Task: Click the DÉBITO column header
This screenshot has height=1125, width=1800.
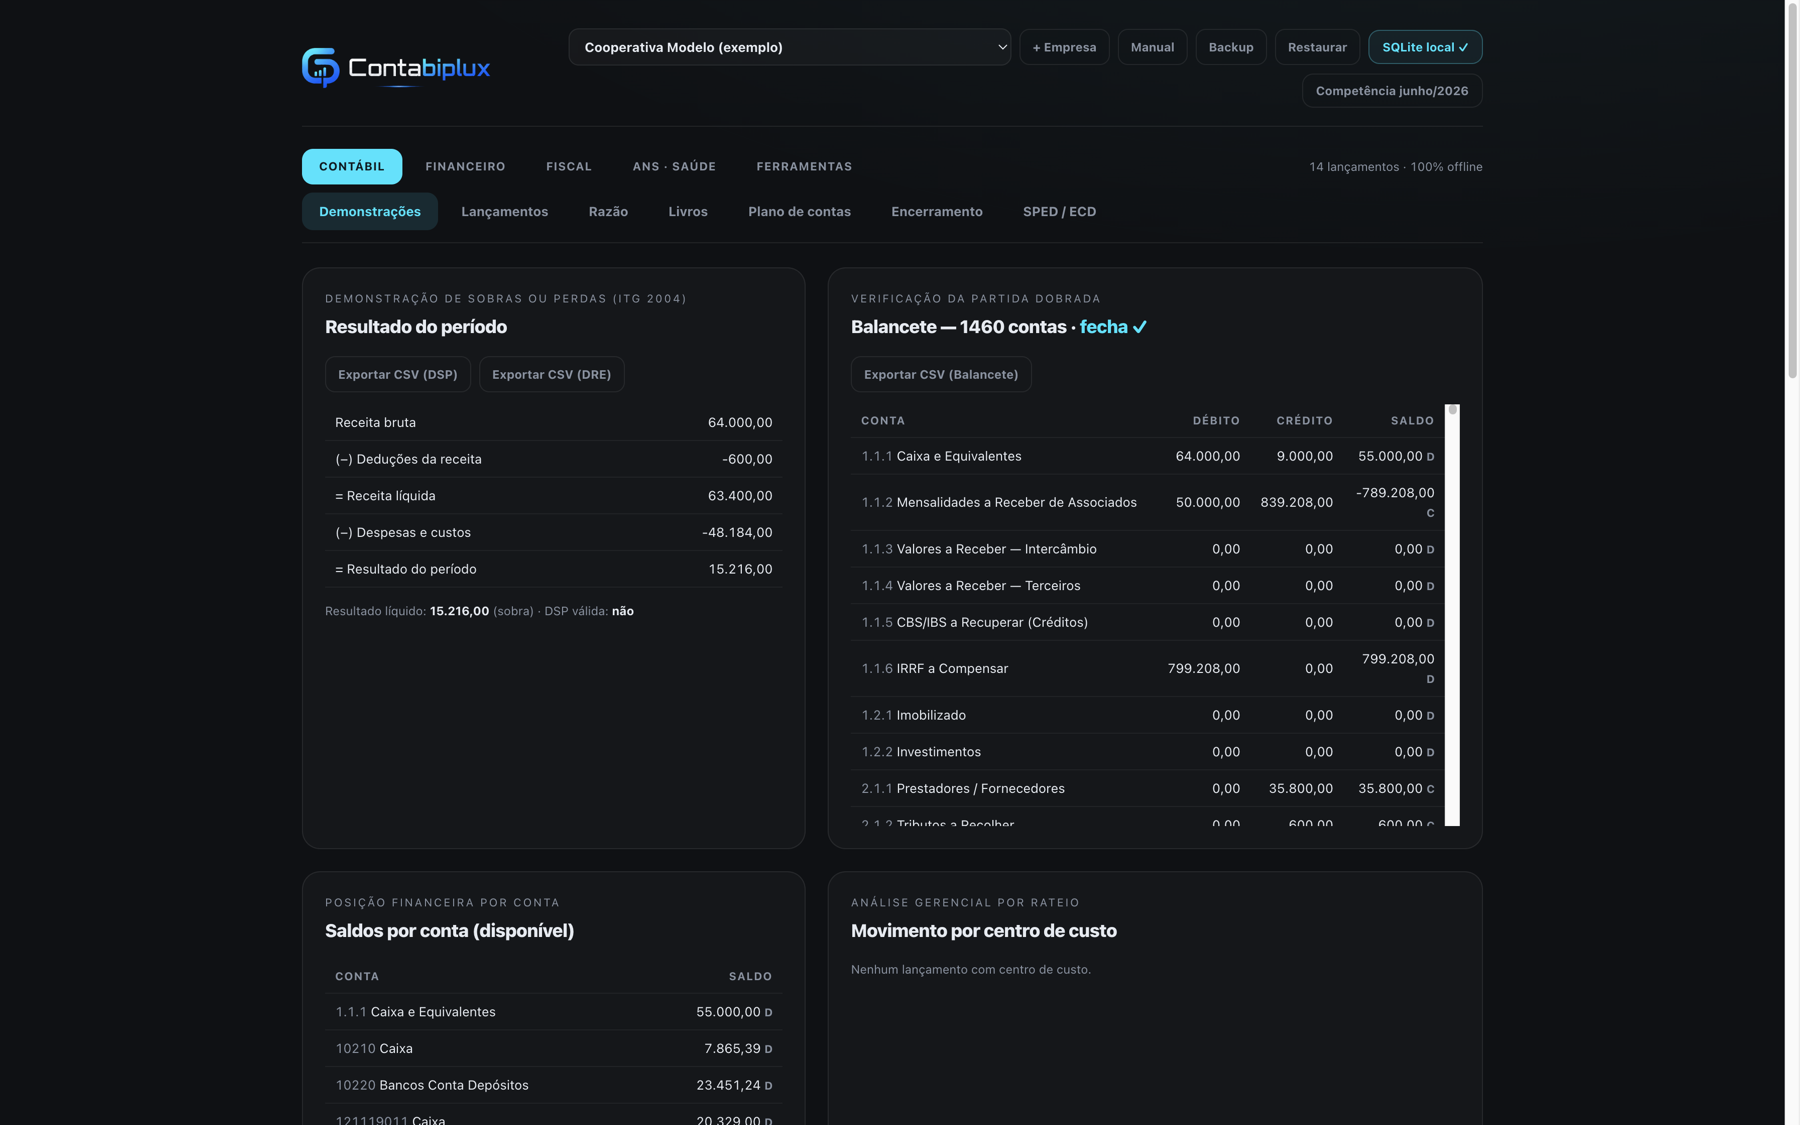Action: point(1216,421)
